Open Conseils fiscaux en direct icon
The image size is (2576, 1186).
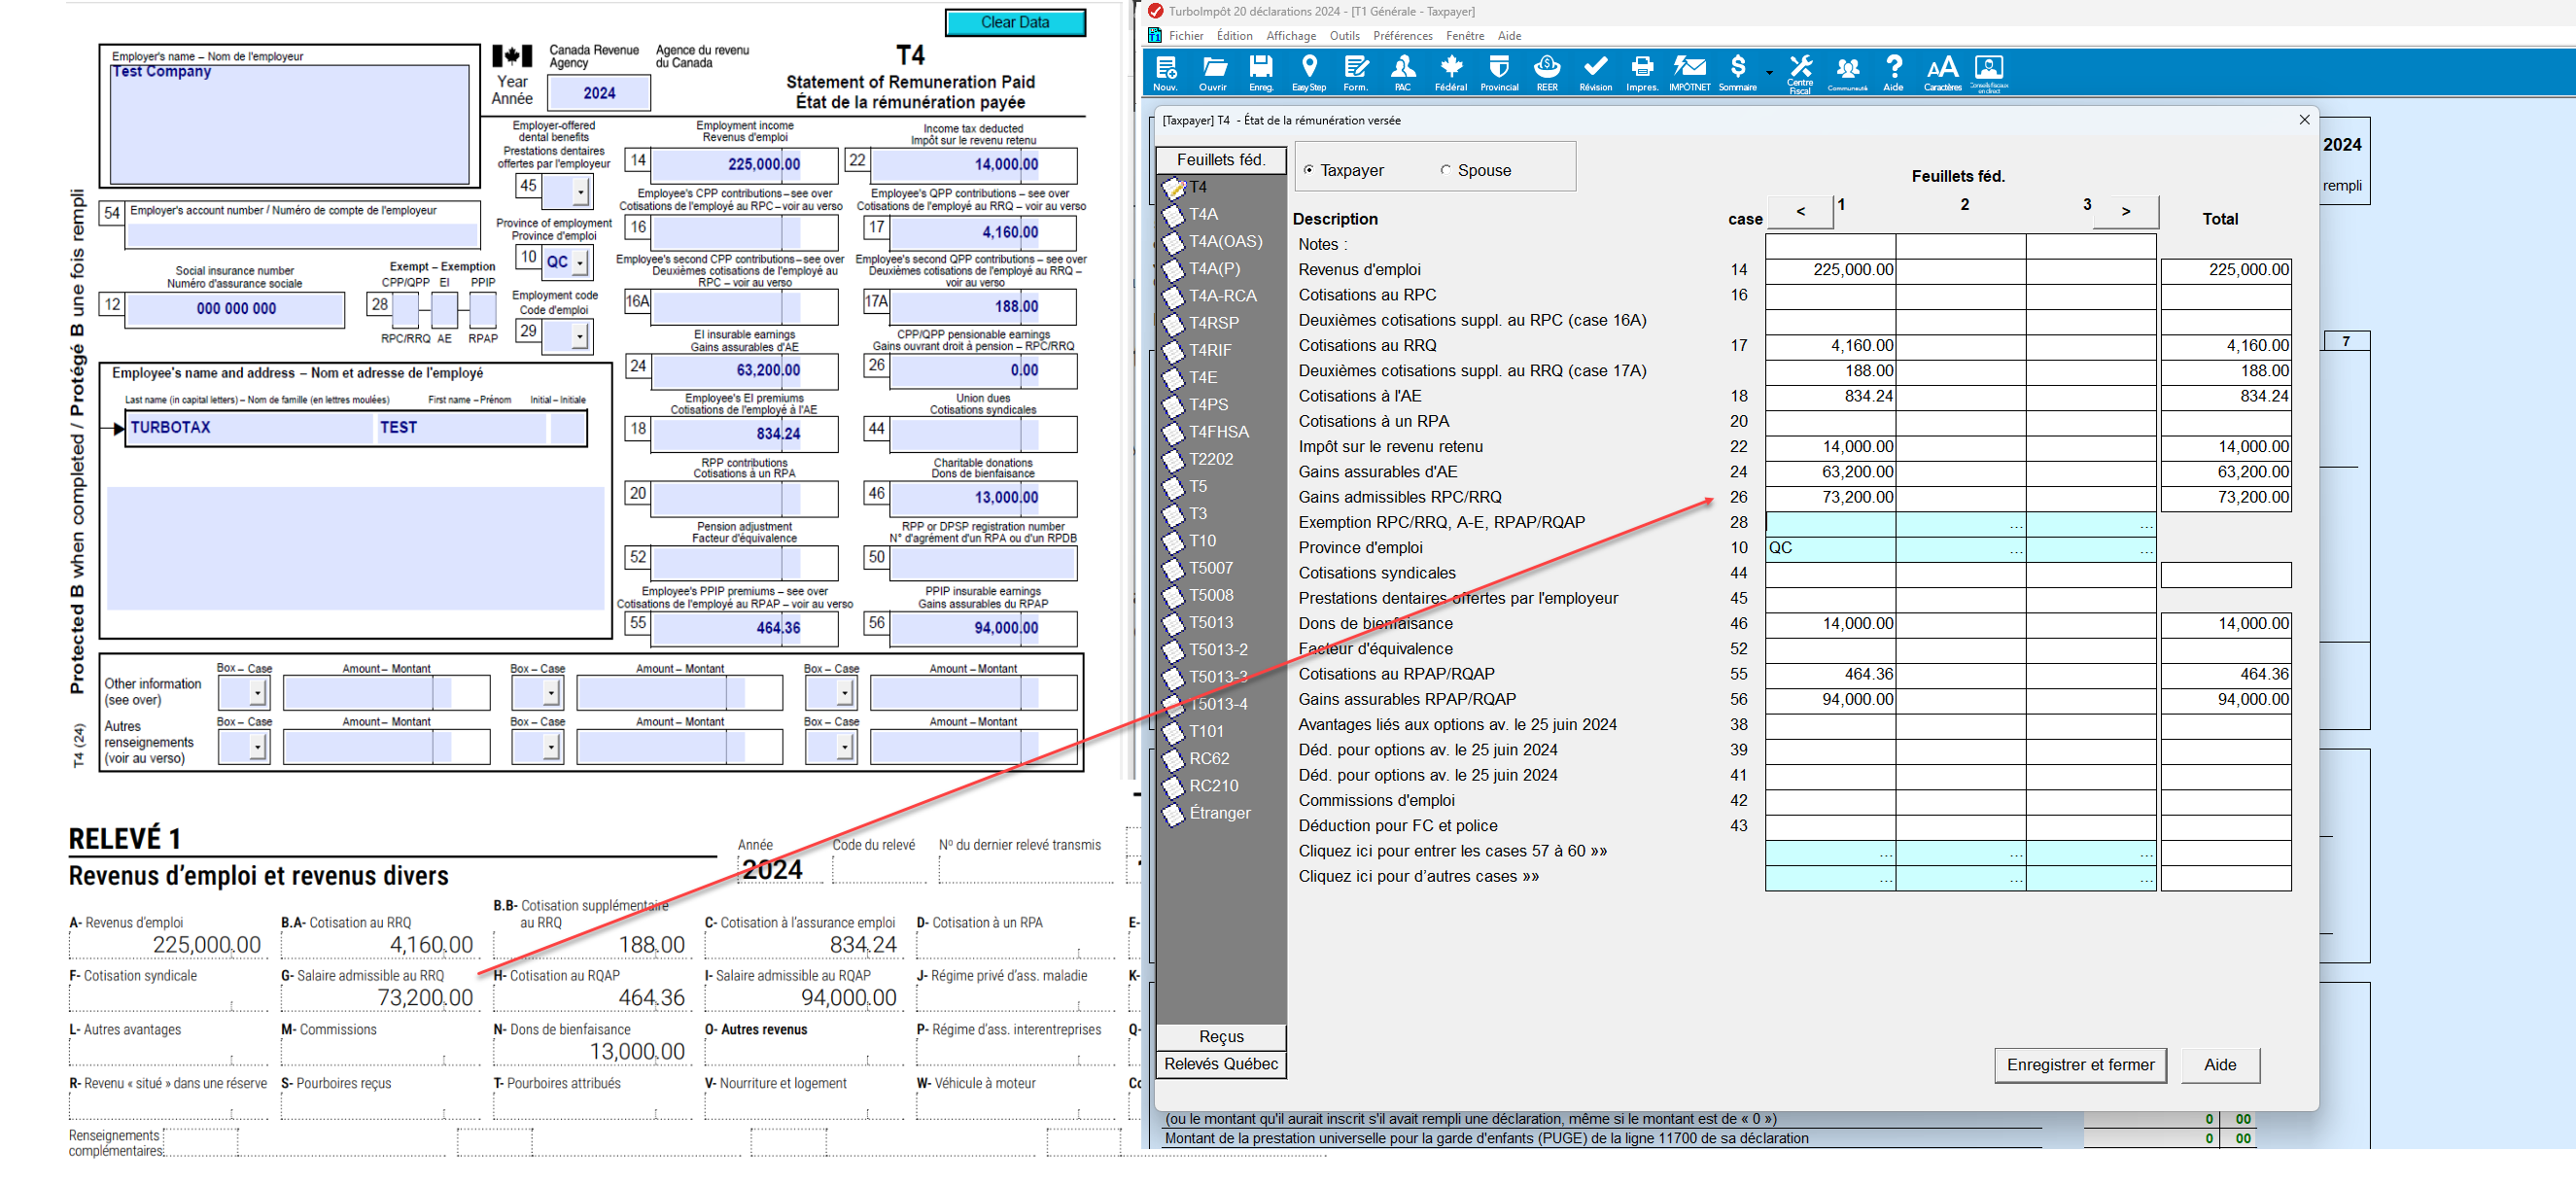1989,72
